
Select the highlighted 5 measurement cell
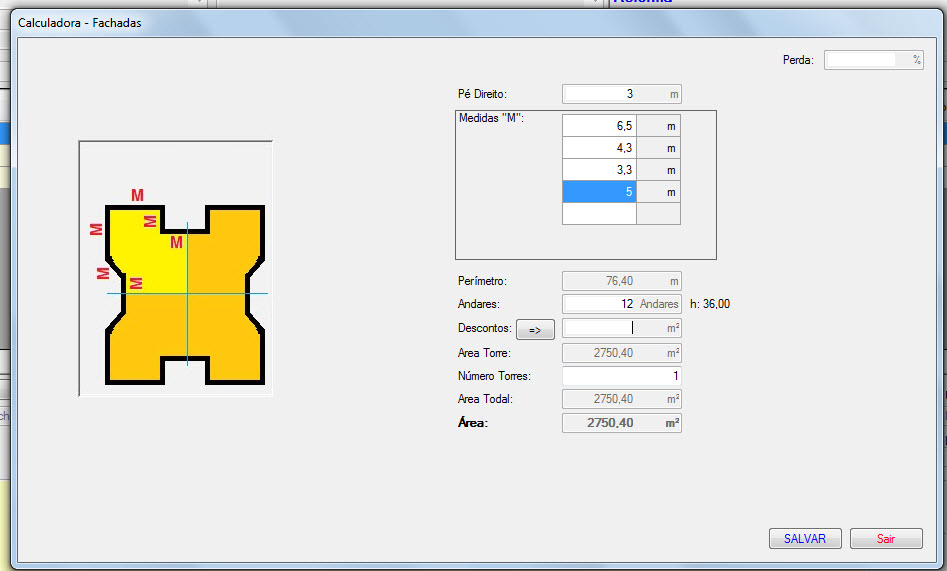pyautogui.click(x=599, y=192)
